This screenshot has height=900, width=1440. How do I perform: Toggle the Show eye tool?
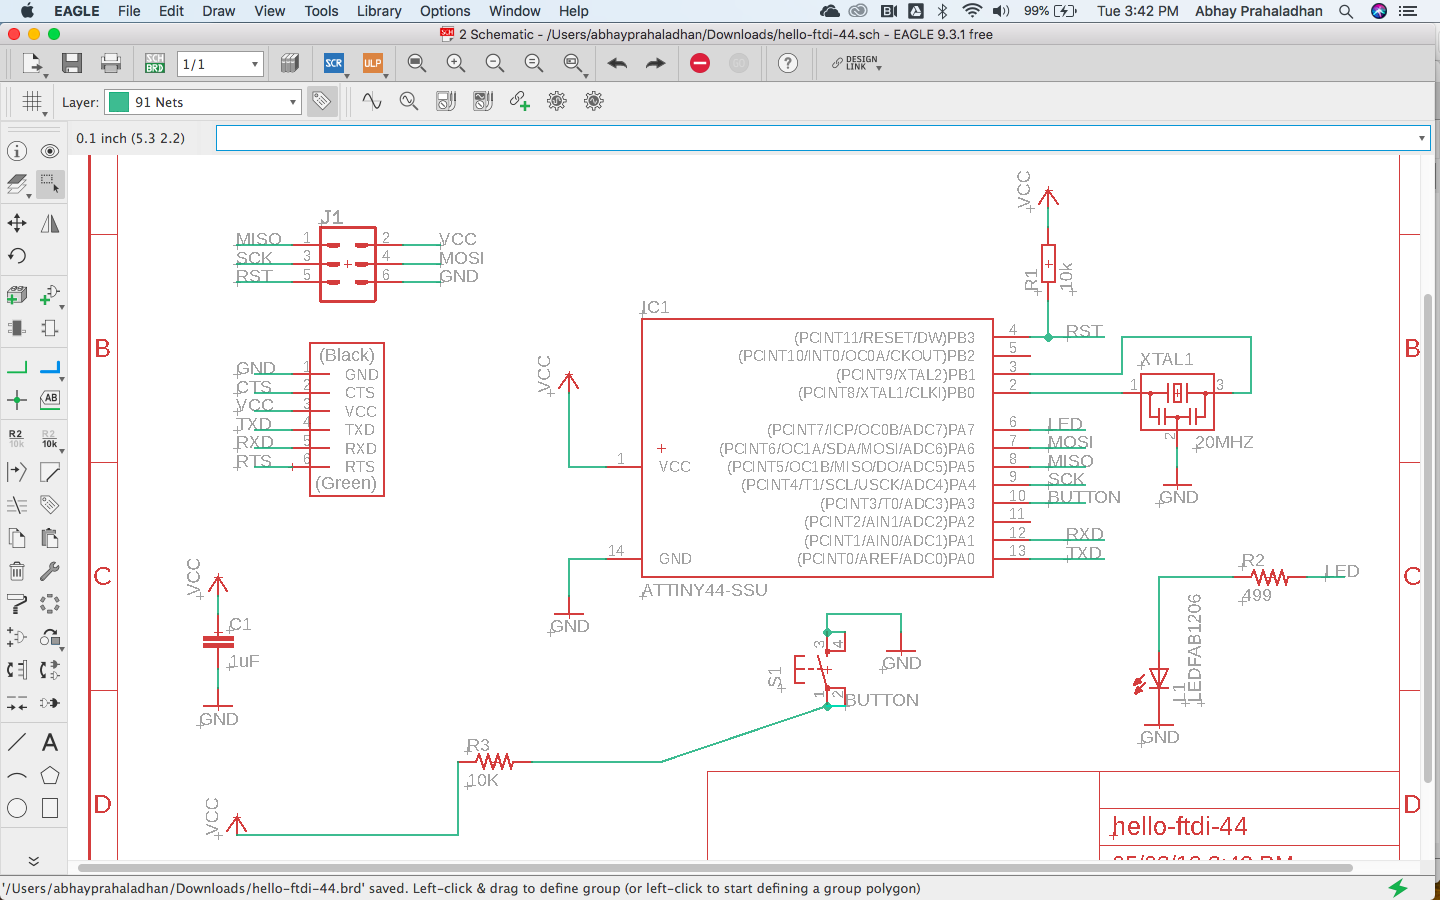pyautogui.click(x=49, y=151)
